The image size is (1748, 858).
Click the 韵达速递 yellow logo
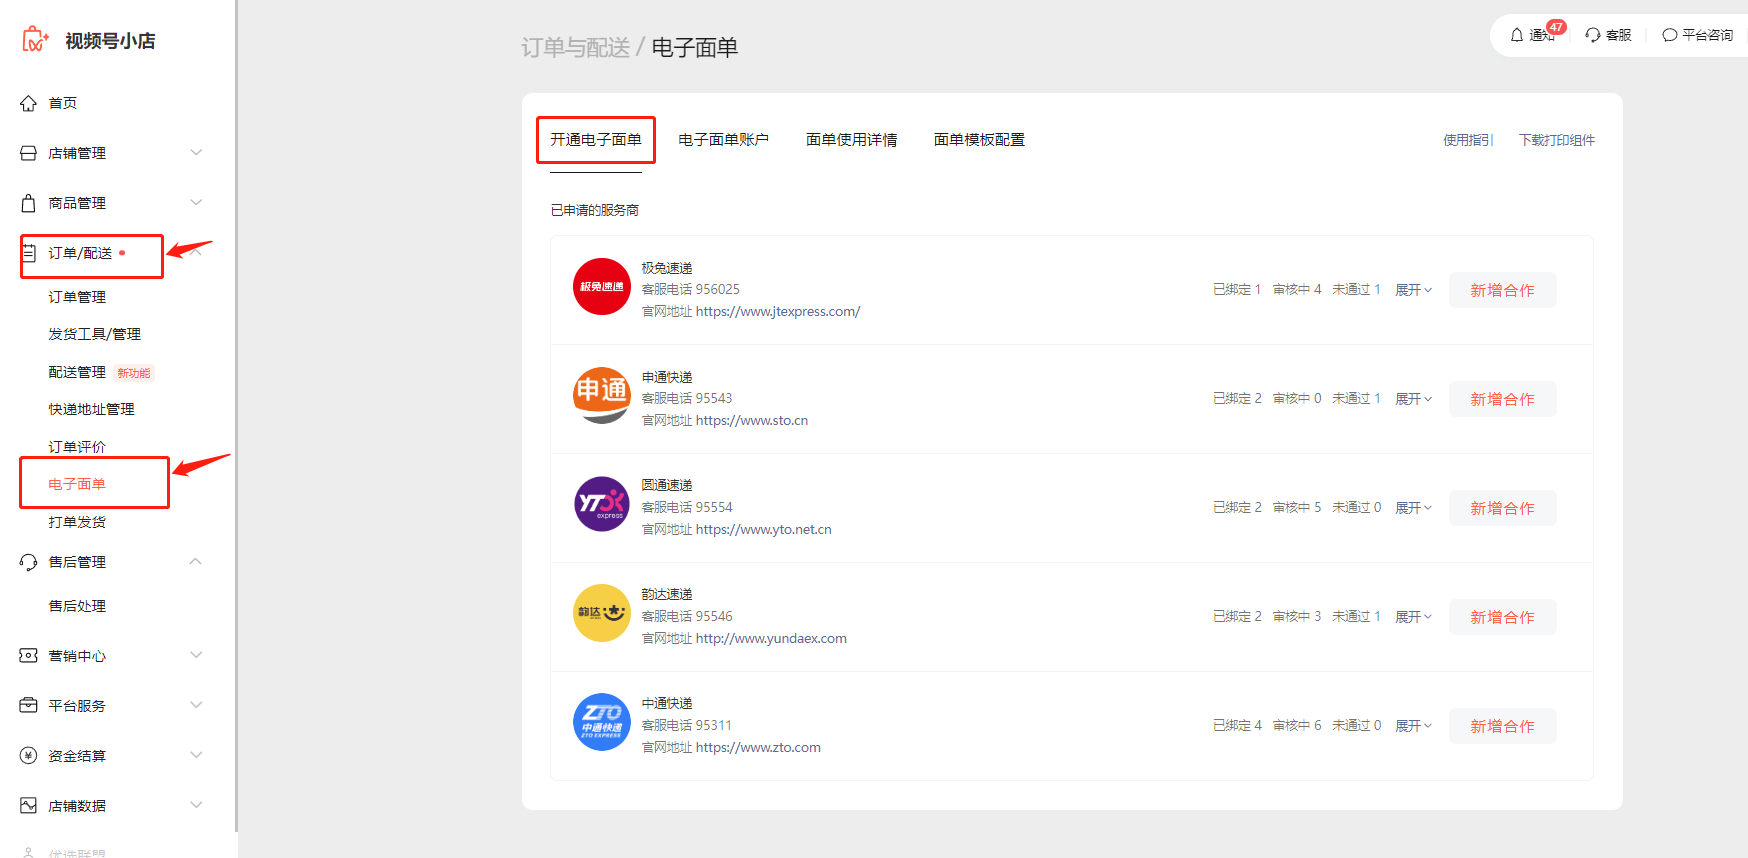(601, 613)
